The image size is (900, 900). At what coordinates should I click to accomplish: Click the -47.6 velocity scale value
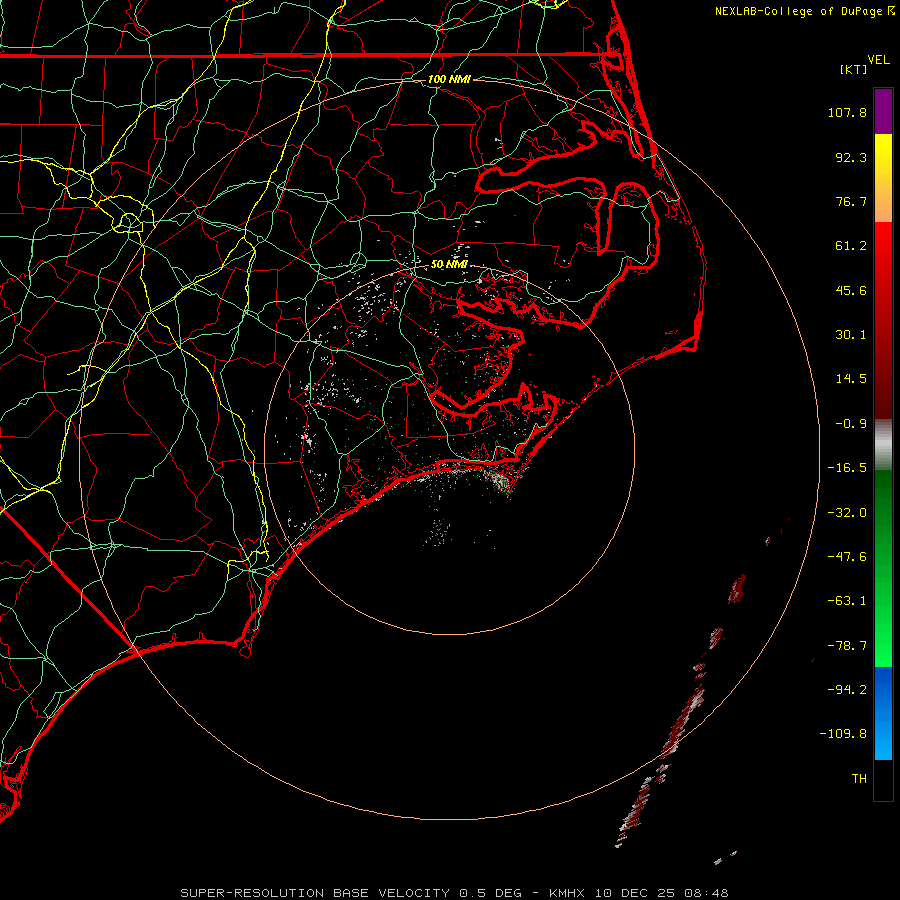click(847, 557)
